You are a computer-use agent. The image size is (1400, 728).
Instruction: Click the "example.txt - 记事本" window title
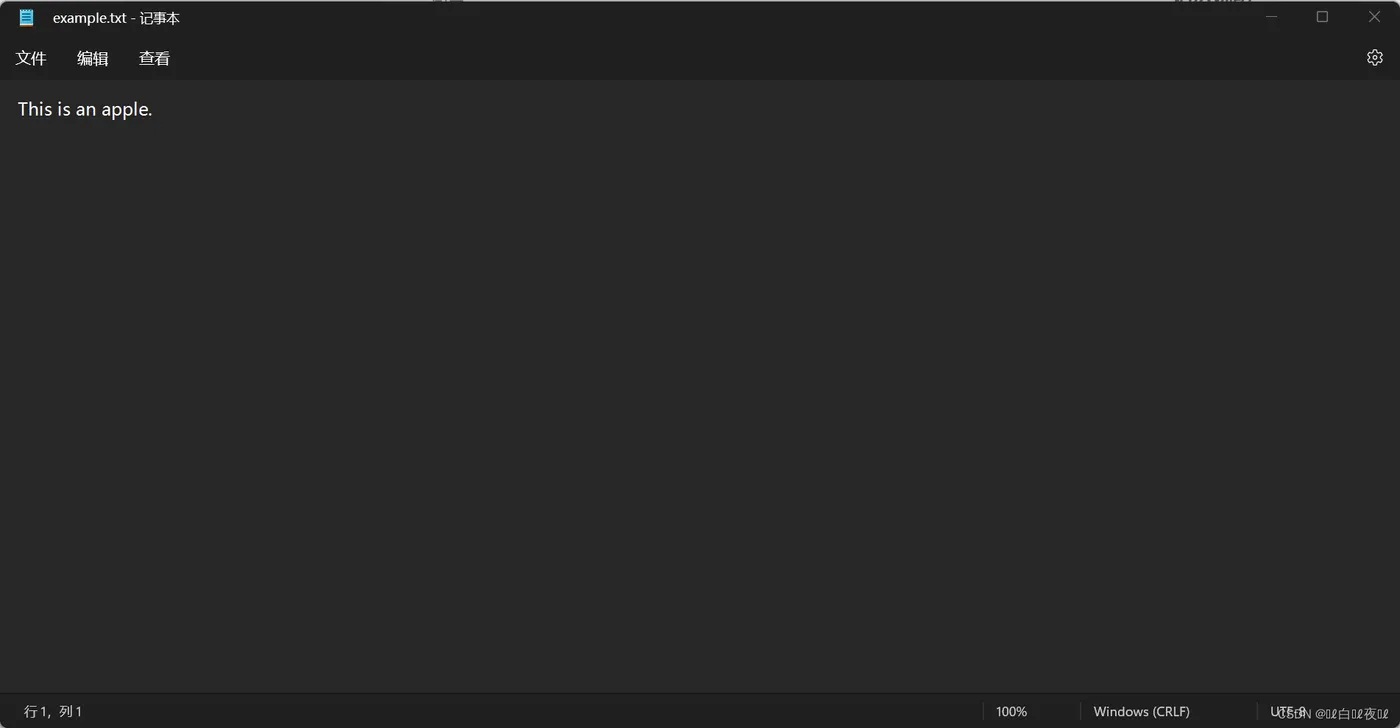point(116,18)
